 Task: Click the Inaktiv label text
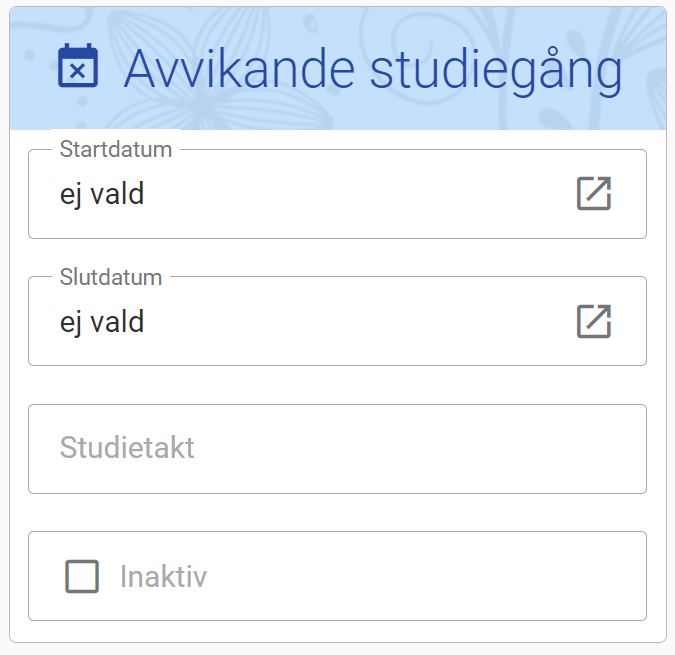(163, 577)
